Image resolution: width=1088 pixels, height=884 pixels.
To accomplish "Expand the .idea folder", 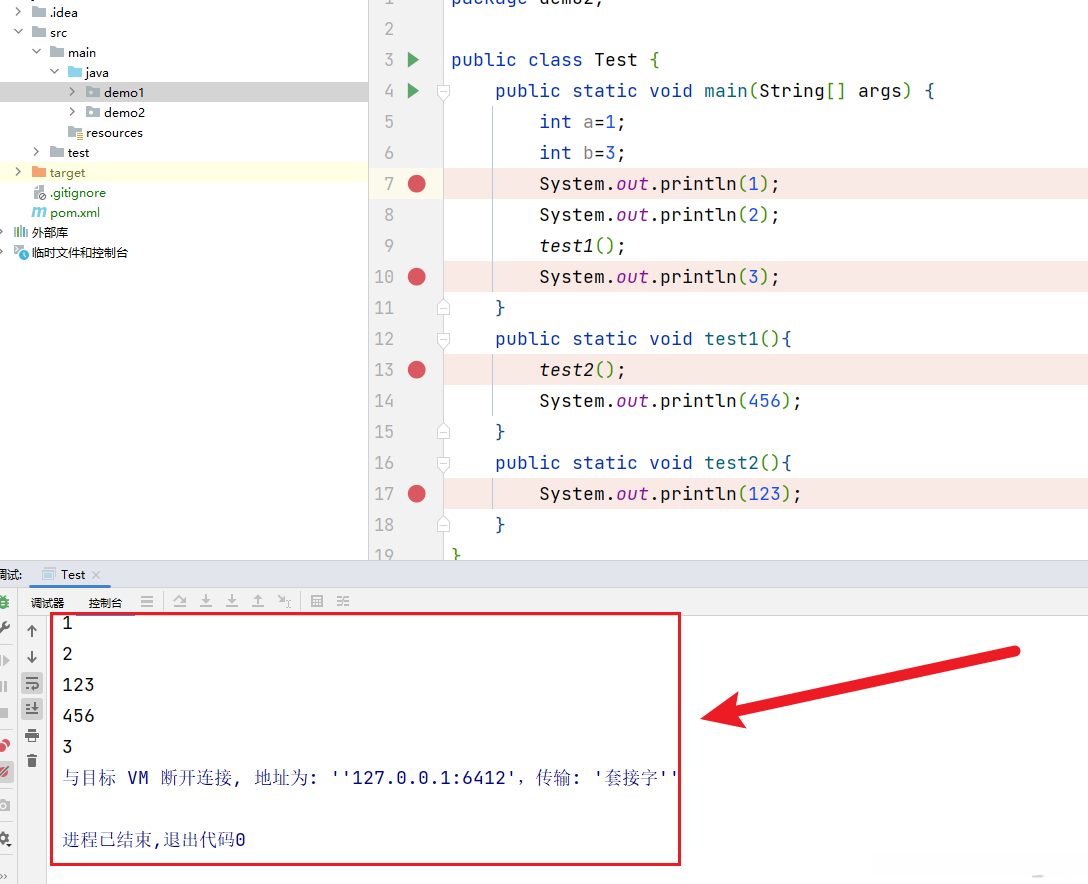I will [19, 12].
